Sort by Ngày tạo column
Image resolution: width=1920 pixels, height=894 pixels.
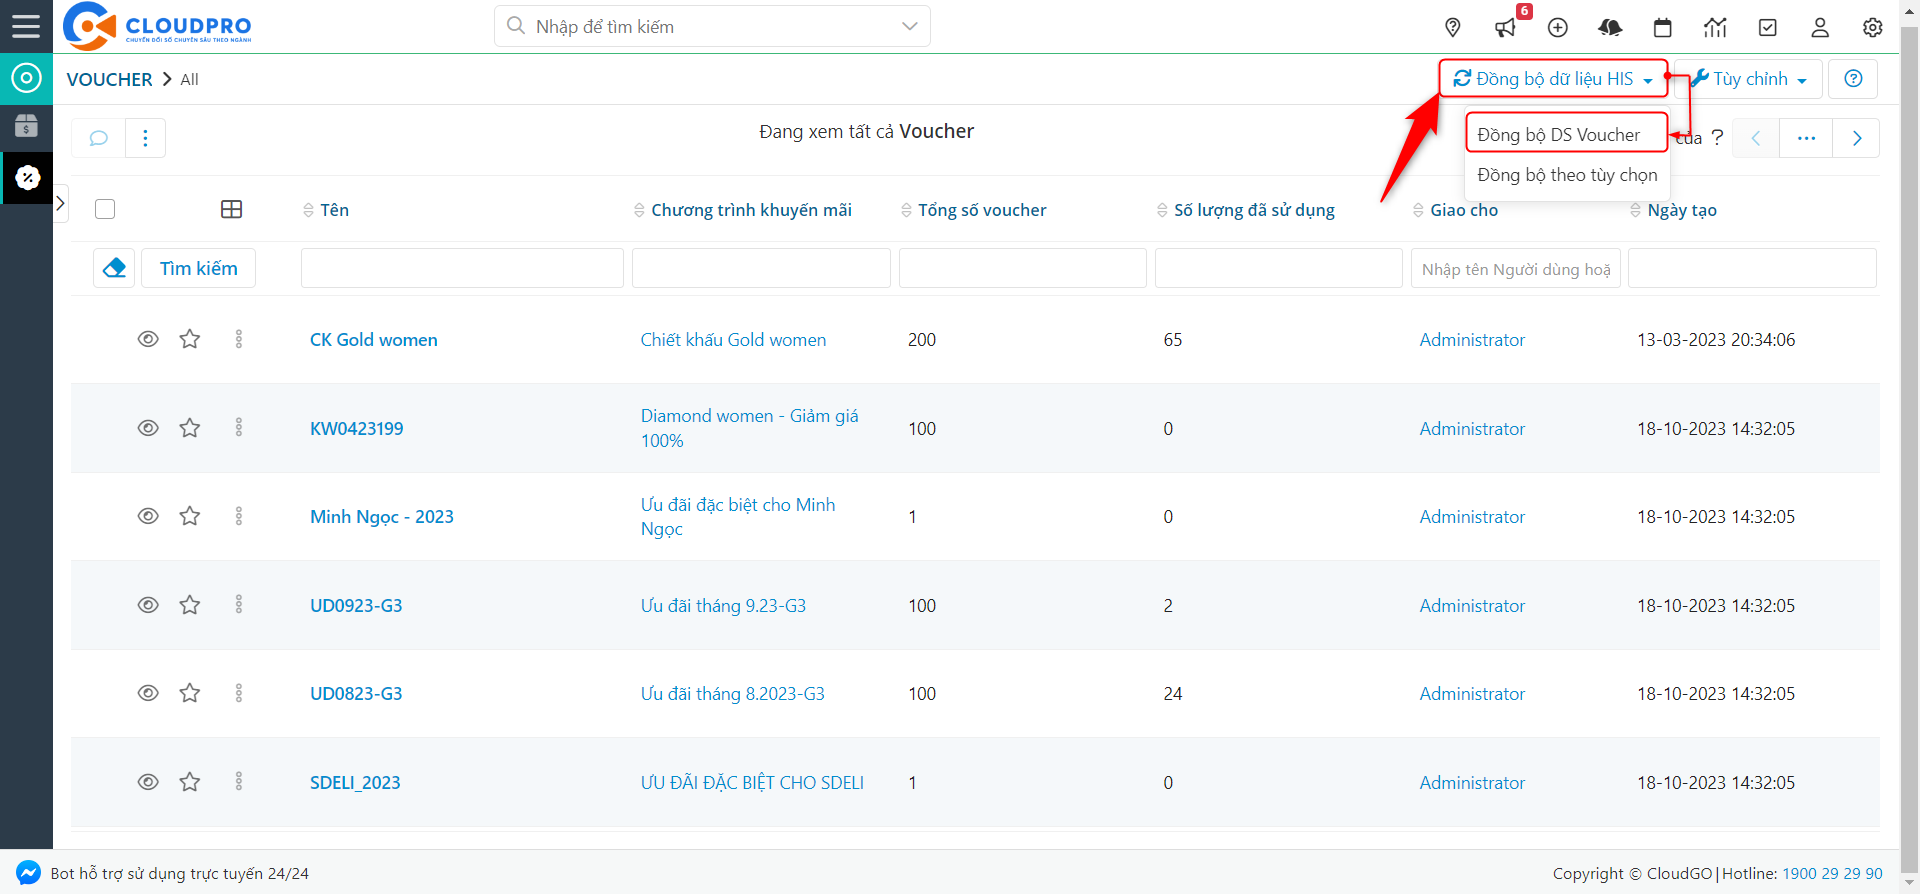1674,210
